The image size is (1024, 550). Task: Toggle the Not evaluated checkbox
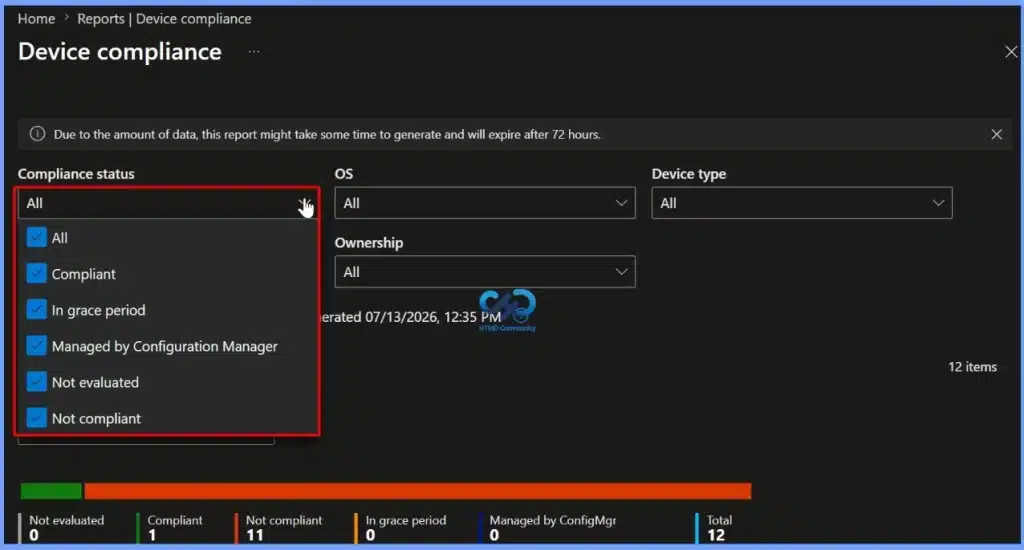(x=37, y=381)
